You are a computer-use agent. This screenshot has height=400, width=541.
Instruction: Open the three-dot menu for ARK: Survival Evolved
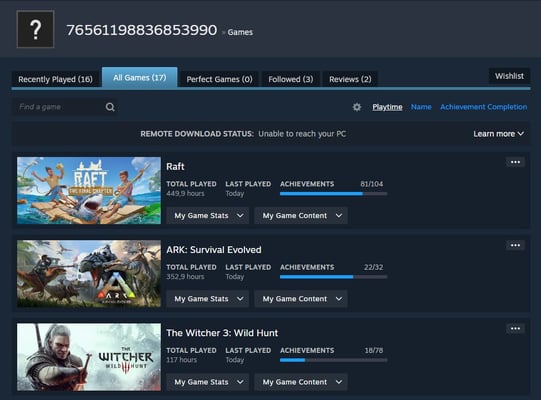point(515,245)
